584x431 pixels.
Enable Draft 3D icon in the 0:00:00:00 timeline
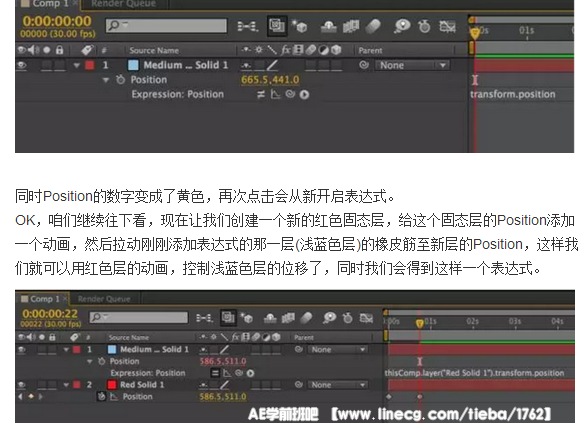(x=299, y=26)
